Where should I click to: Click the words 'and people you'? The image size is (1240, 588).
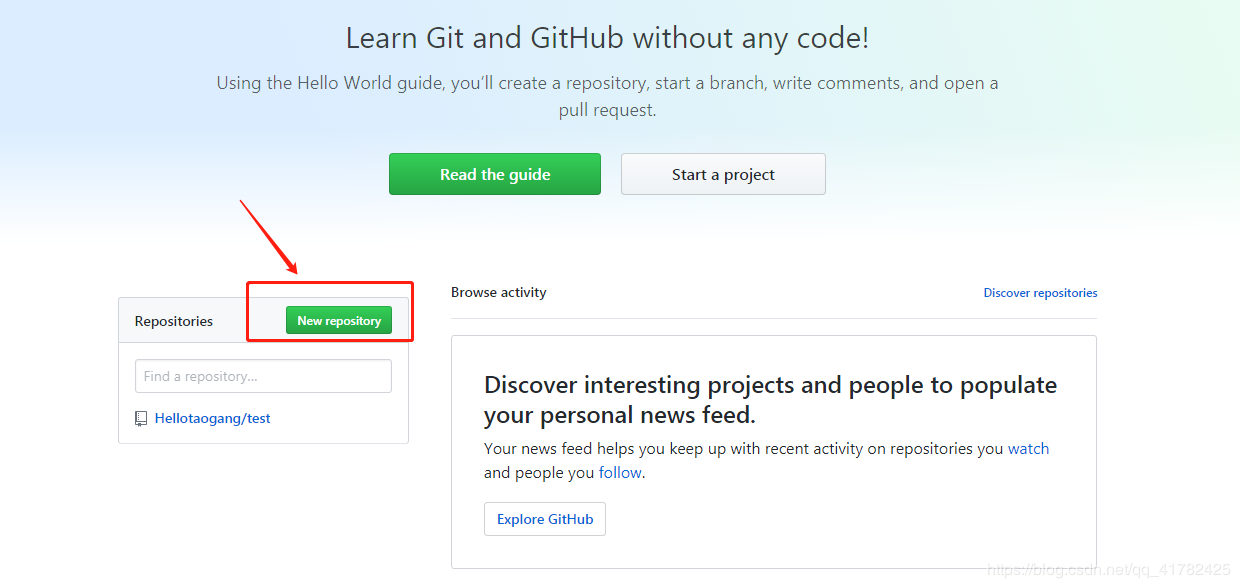(539, 472)
